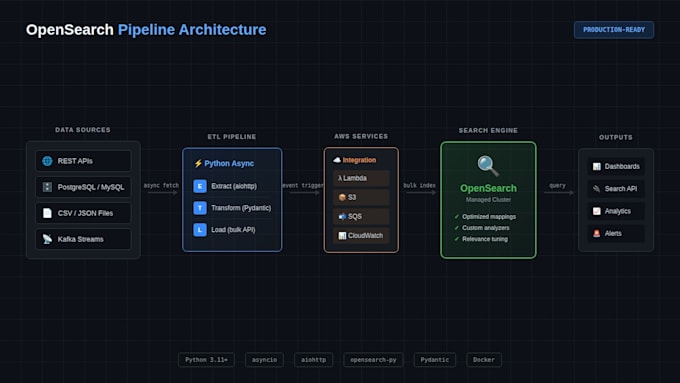Viewport: 680px width, 383px height.
Task: Select the opensearch-py tag
Action: [373, 360]
